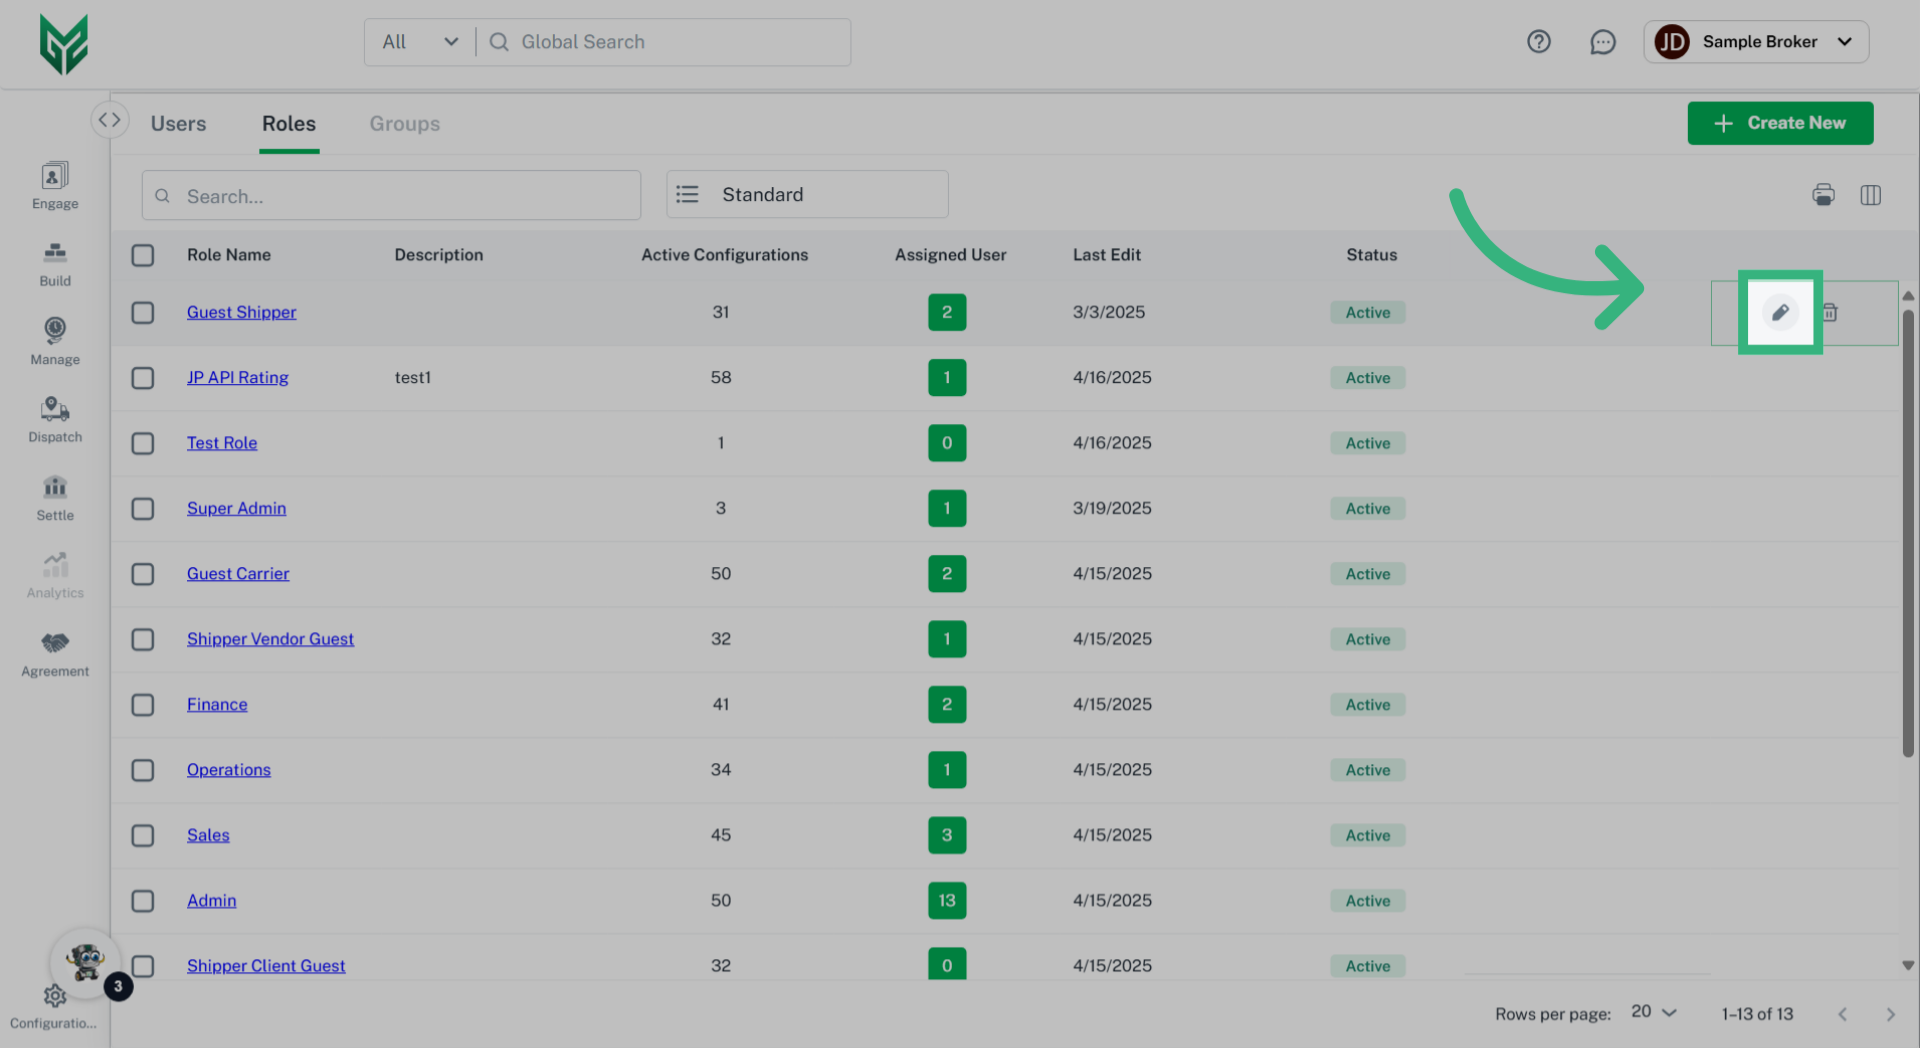
Task: Expand the All search filter dropdown
Action: coord(420,42)
